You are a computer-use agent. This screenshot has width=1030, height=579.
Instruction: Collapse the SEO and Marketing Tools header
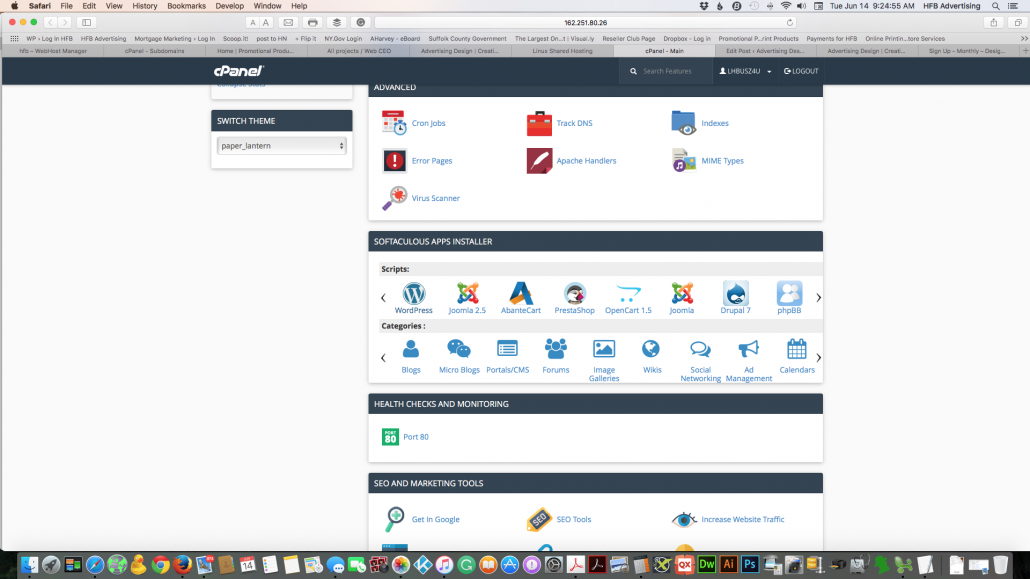(595, 483)
